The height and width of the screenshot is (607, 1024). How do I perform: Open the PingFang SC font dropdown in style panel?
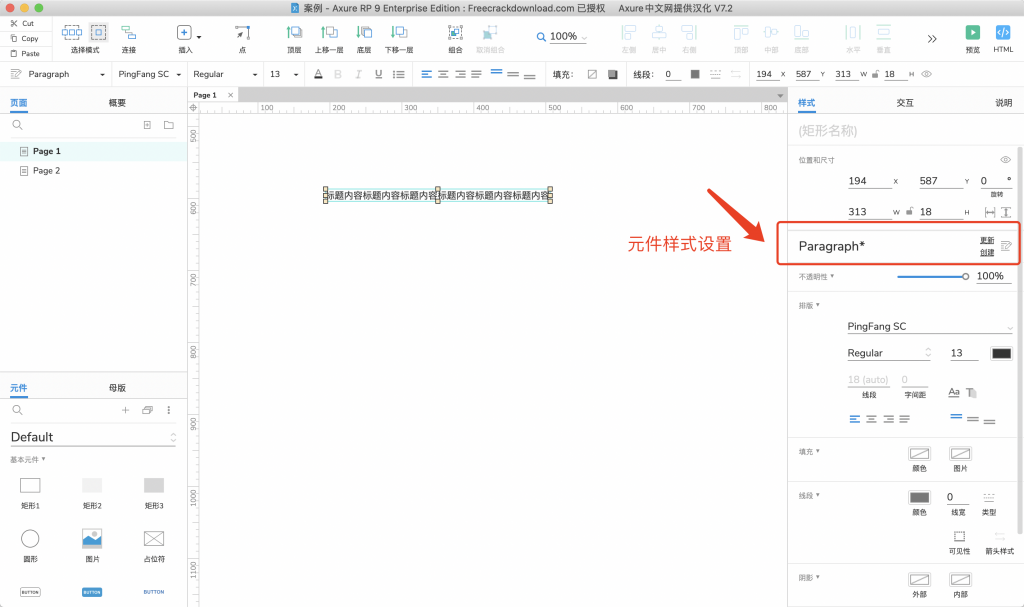(929, 327)
